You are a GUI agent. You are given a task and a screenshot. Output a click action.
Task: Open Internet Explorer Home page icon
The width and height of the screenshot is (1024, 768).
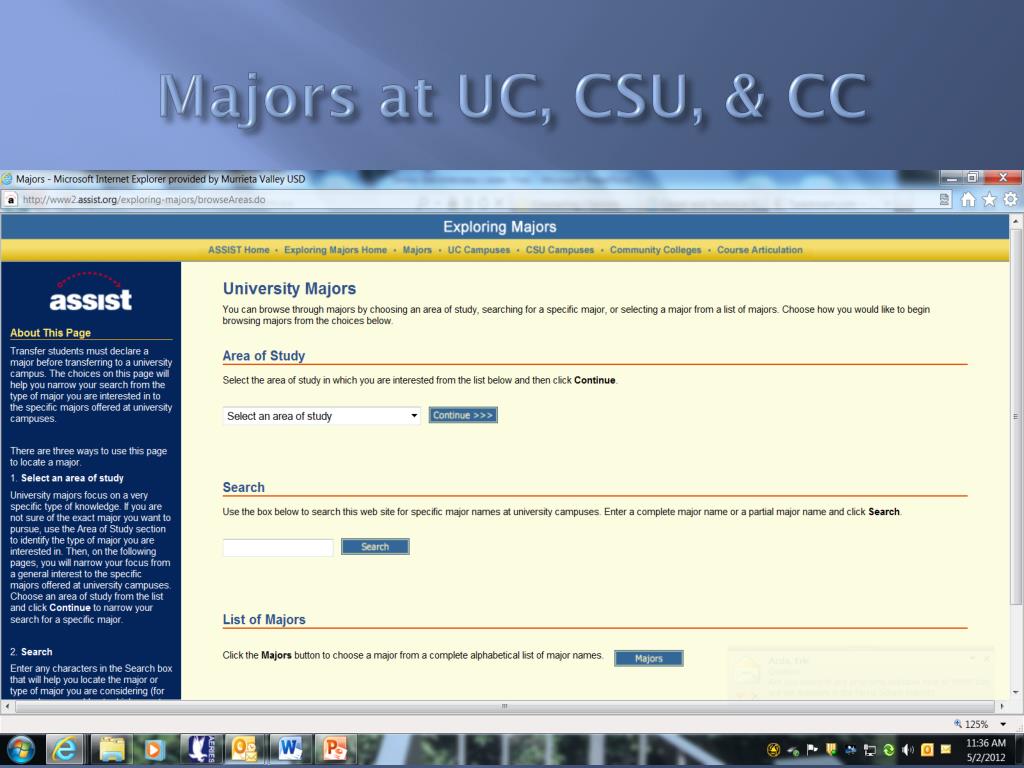(968, 200)
